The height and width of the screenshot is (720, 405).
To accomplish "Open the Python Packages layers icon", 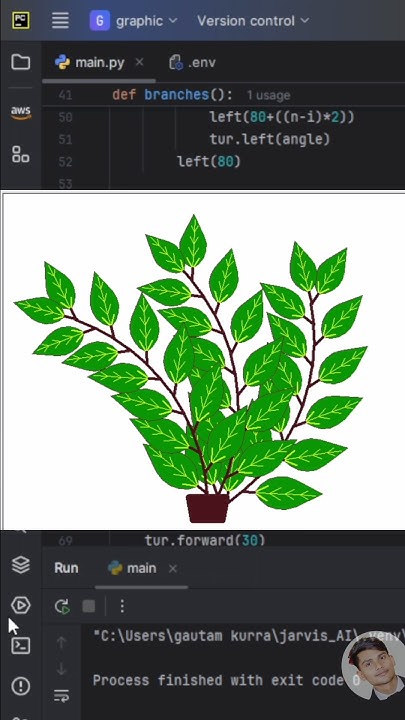I will coord(21,565).
